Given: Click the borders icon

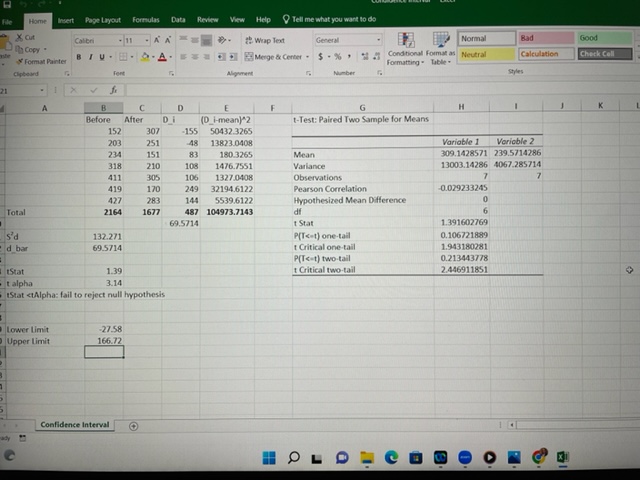Looking at the screenshot, I should 123,57.
